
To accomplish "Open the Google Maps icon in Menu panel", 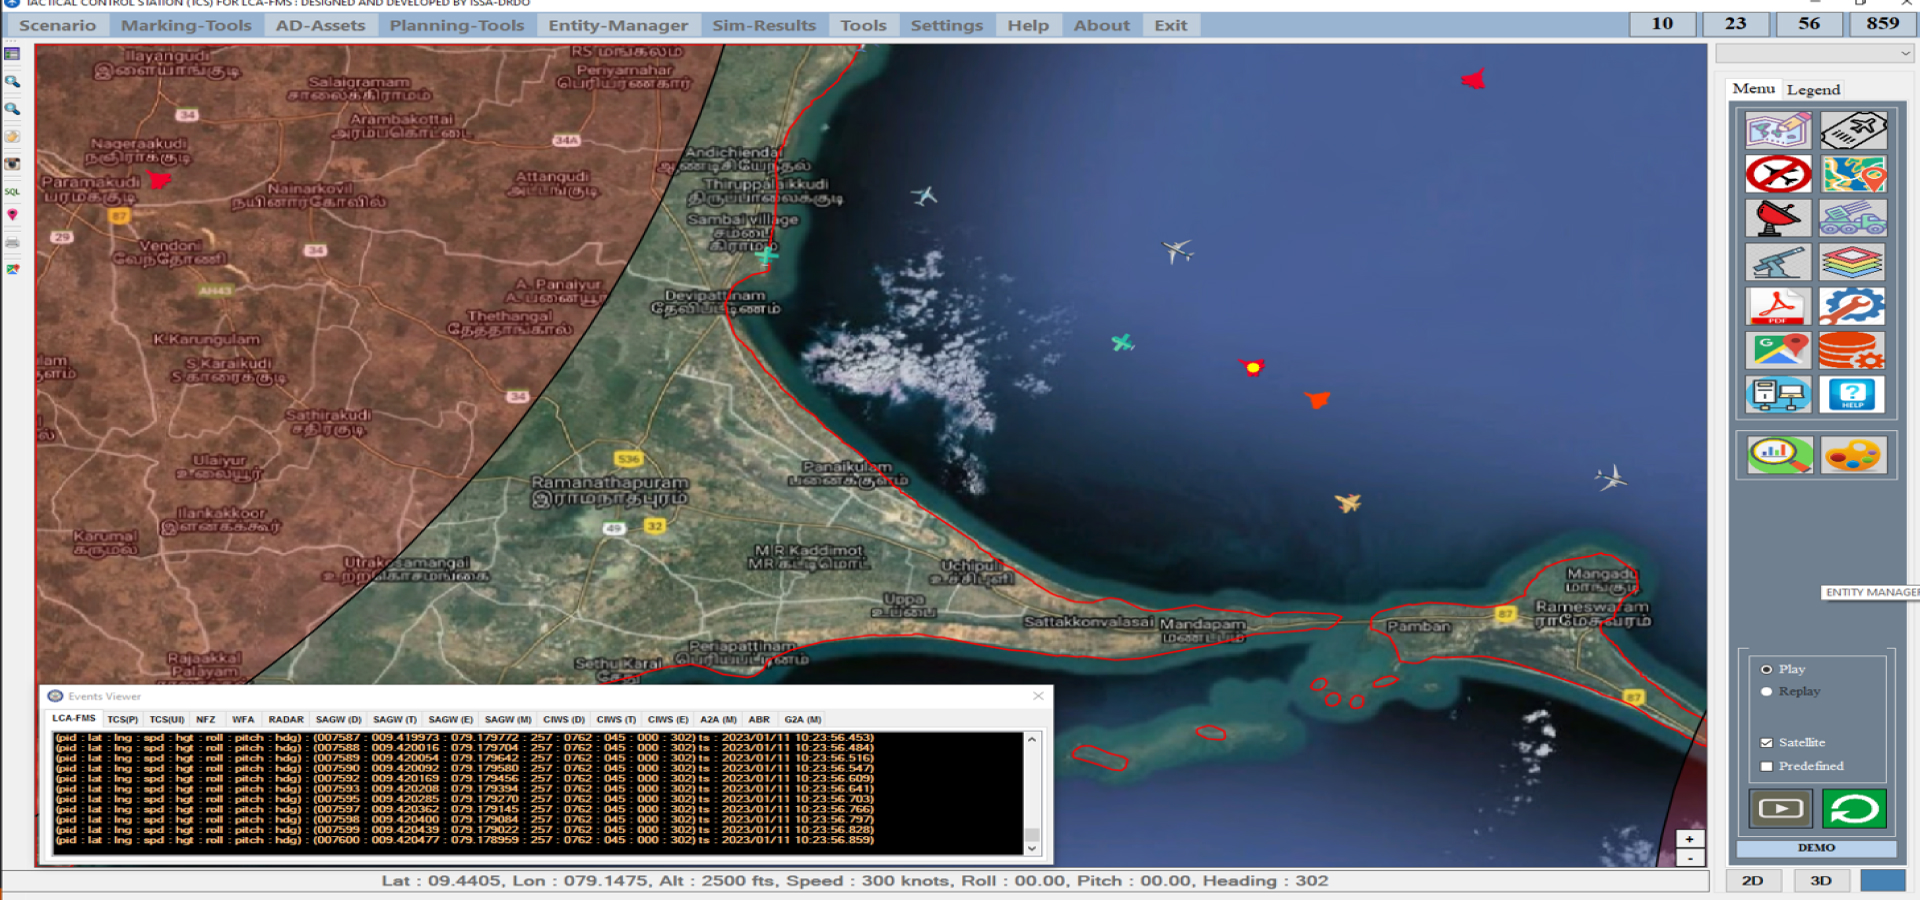I will click(x=1778, y=350).
